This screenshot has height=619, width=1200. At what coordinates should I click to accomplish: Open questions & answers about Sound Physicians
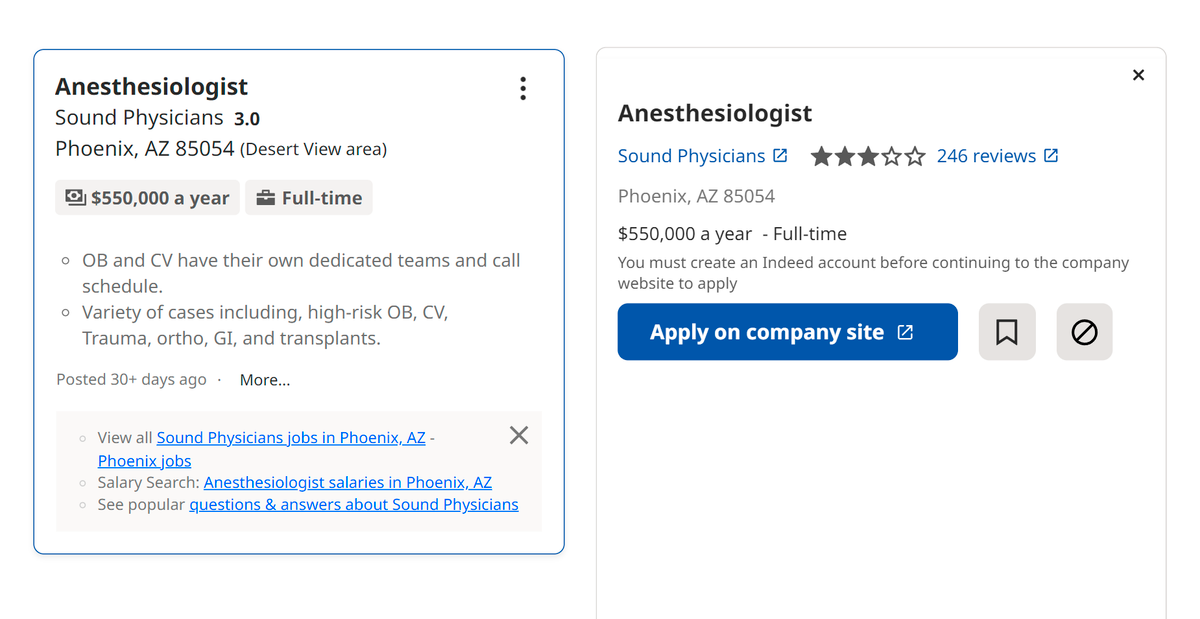pyautogui.click(x=354, y=505)
